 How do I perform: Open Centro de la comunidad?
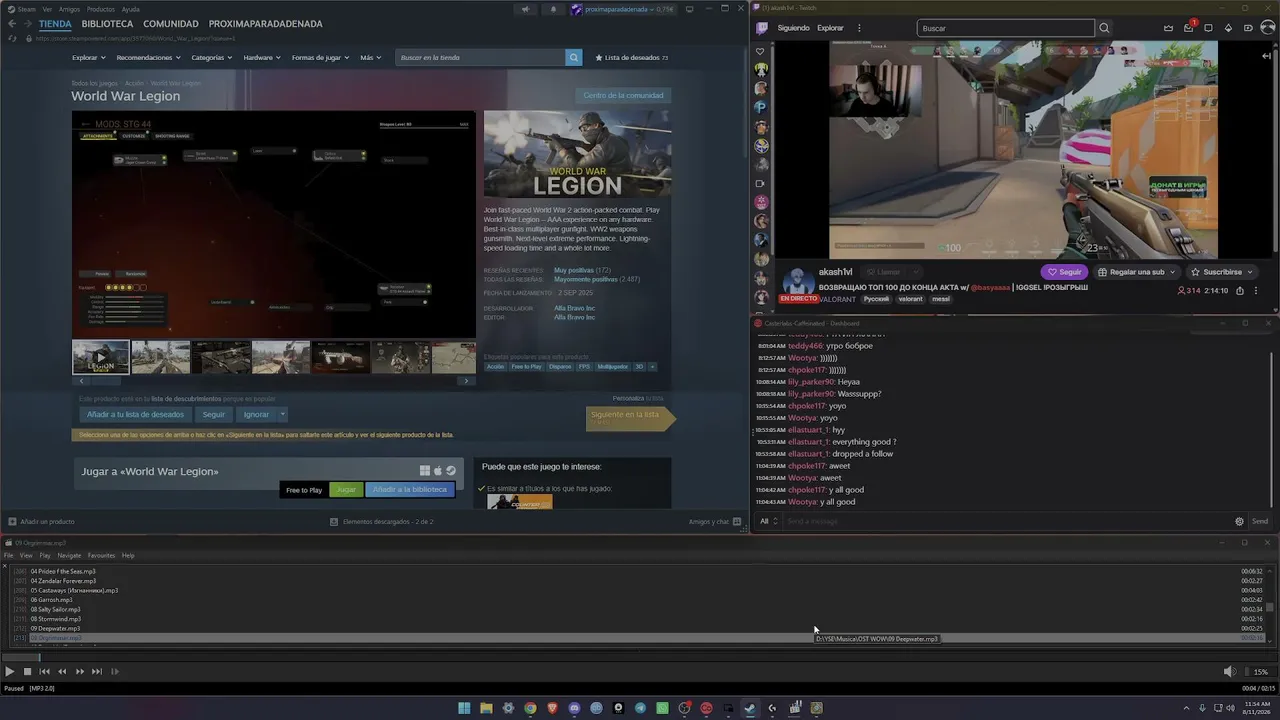point(623,95)
